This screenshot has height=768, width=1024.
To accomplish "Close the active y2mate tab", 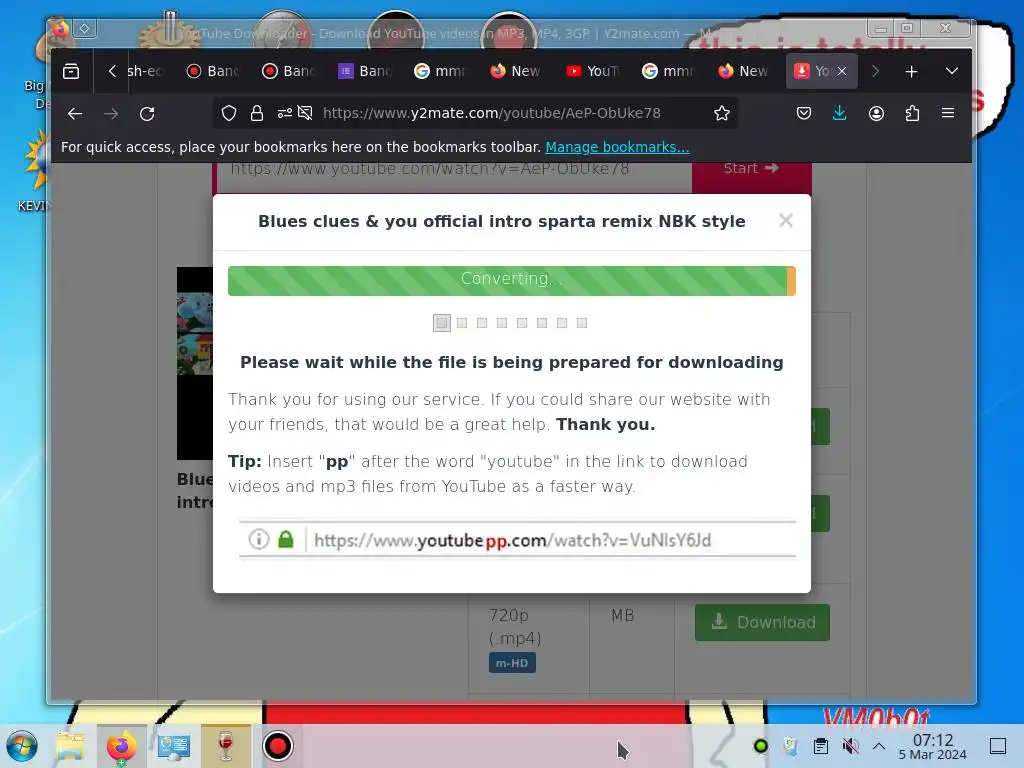I will tap(842, 71).
